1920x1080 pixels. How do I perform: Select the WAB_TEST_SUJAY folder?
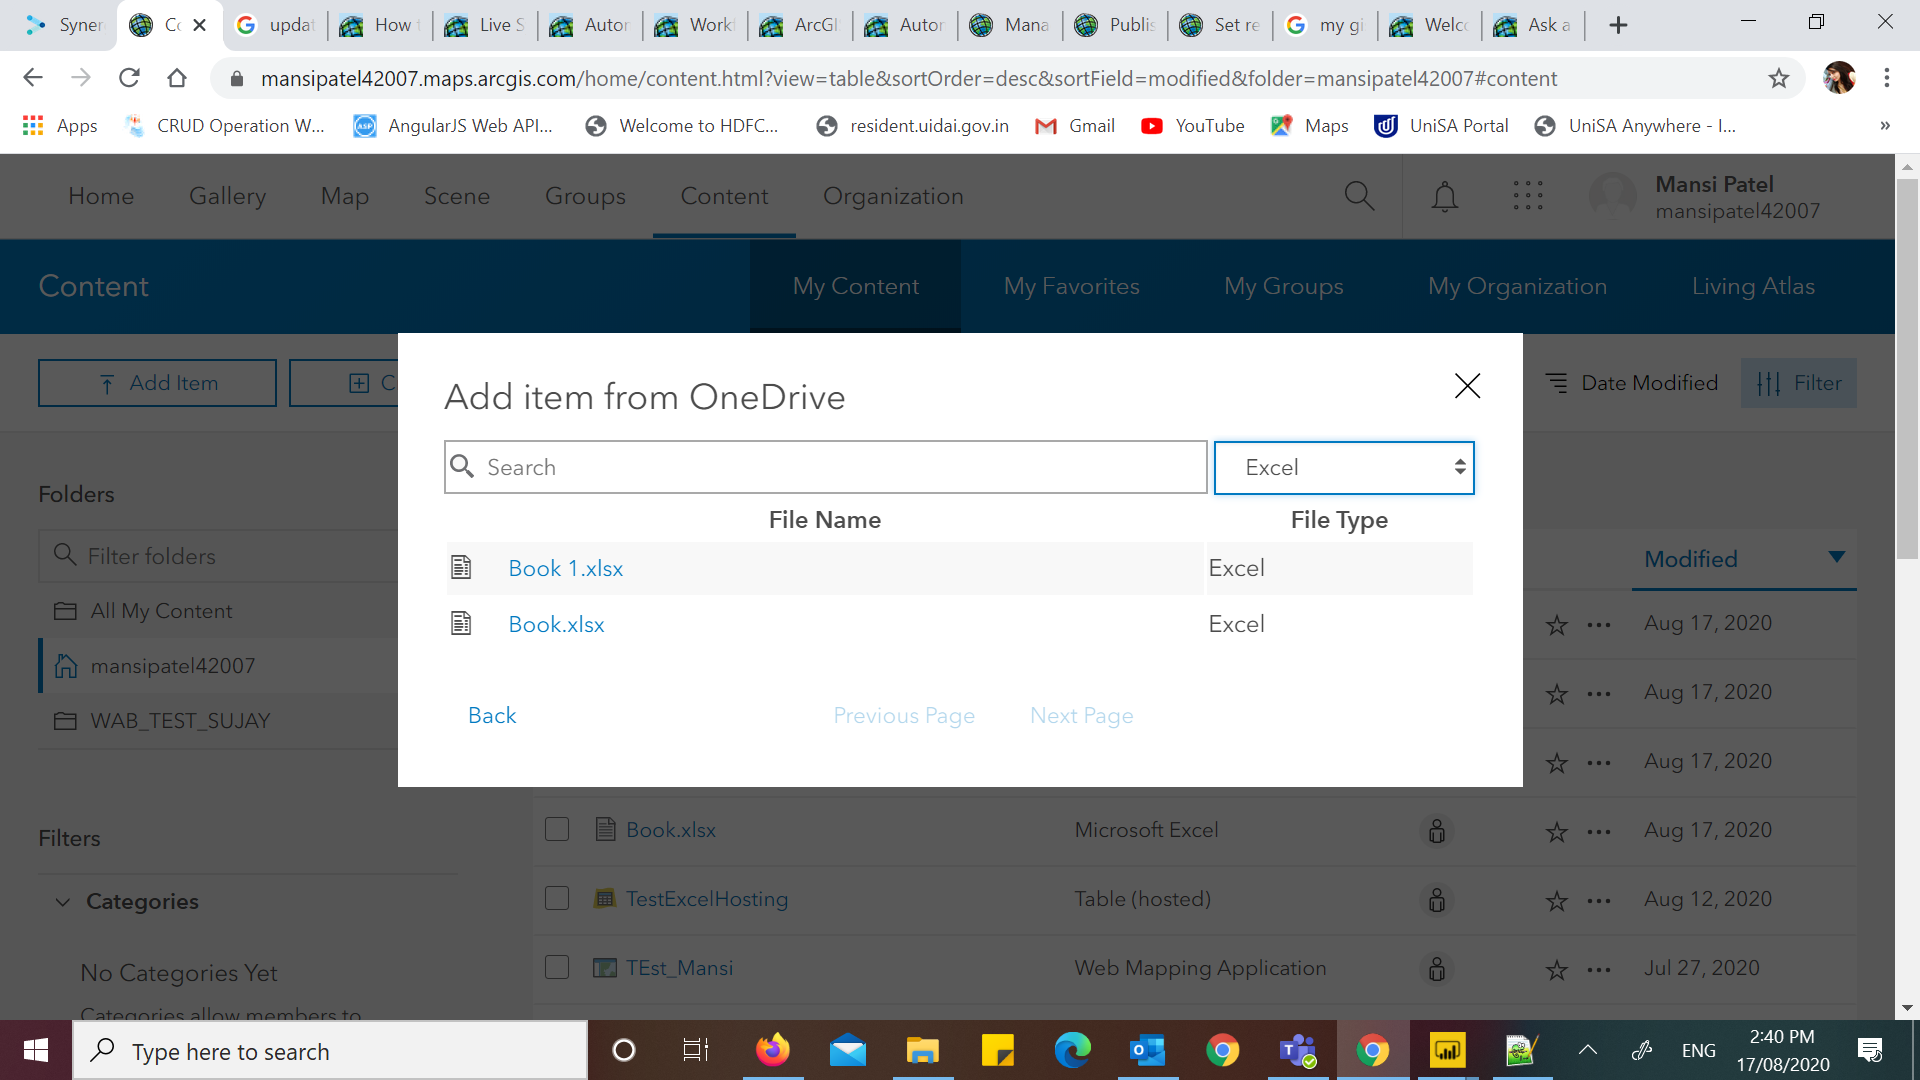[x=180, y=721]
